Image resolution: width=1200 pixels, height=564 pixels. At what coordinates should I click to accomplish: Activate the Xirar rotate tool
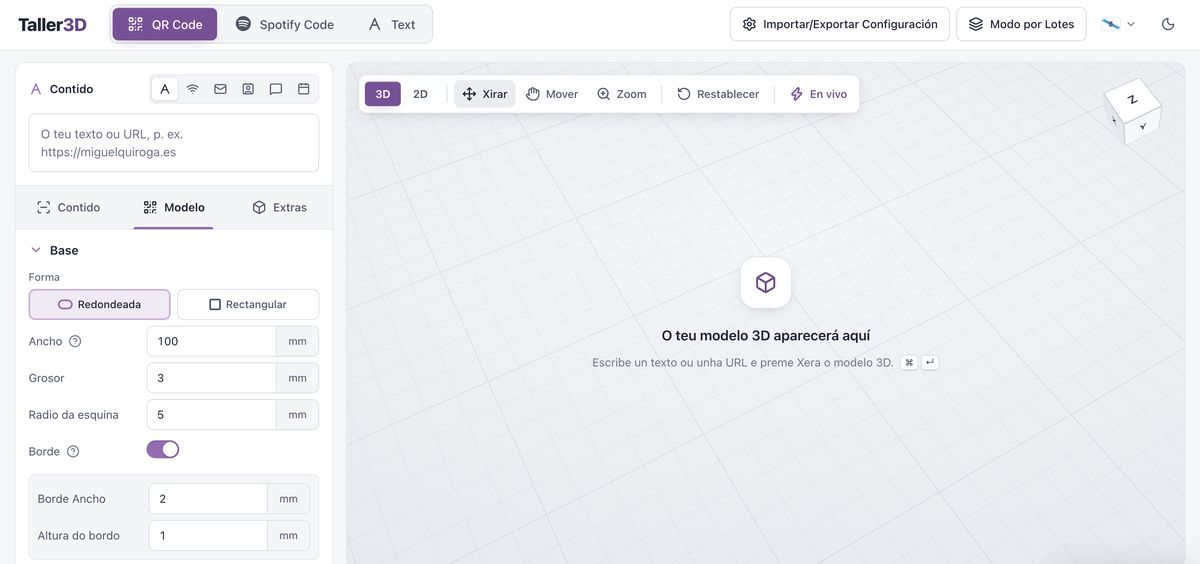point(485,94)
